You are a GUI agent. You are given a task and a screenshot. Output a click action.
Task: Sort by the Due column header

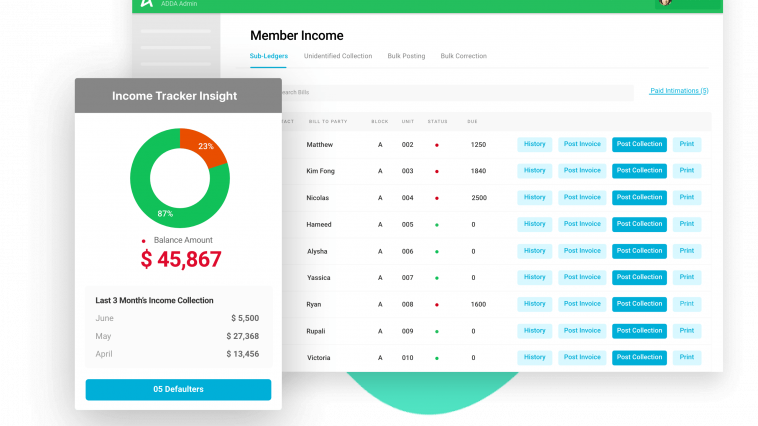[x=472, y=122]
